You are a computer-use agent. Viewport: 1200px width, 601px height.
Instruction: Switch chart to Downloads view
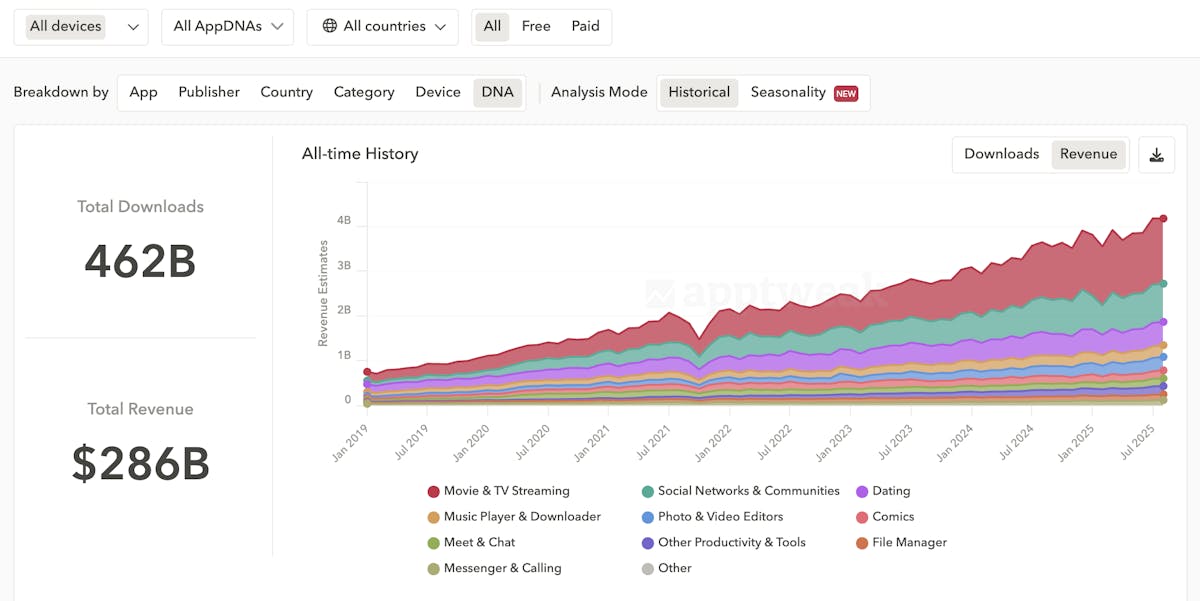pyautogui.click(x=1001, y=154)
